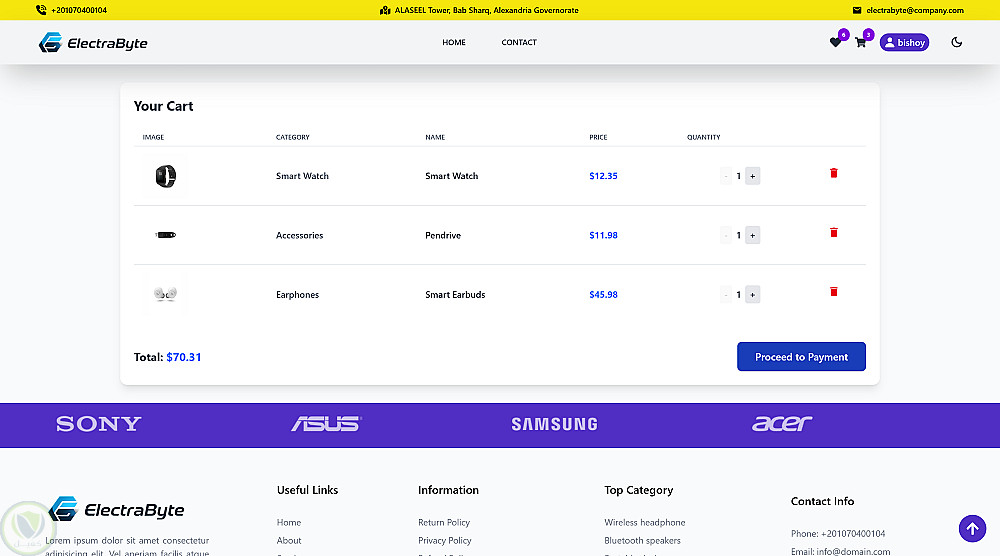Click the Smart Earbuds name cell
1000x556 pixels.
point(455,295)
